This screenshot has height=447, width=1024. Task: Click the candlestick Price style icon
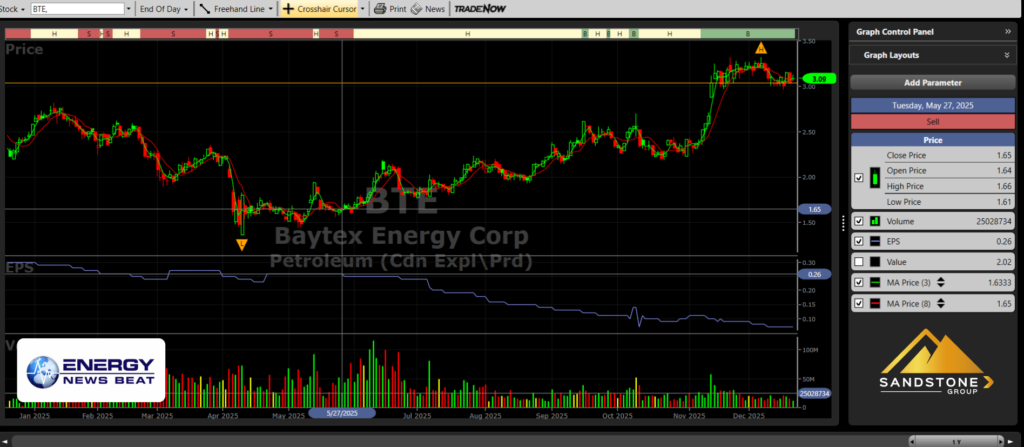[875, 178]
